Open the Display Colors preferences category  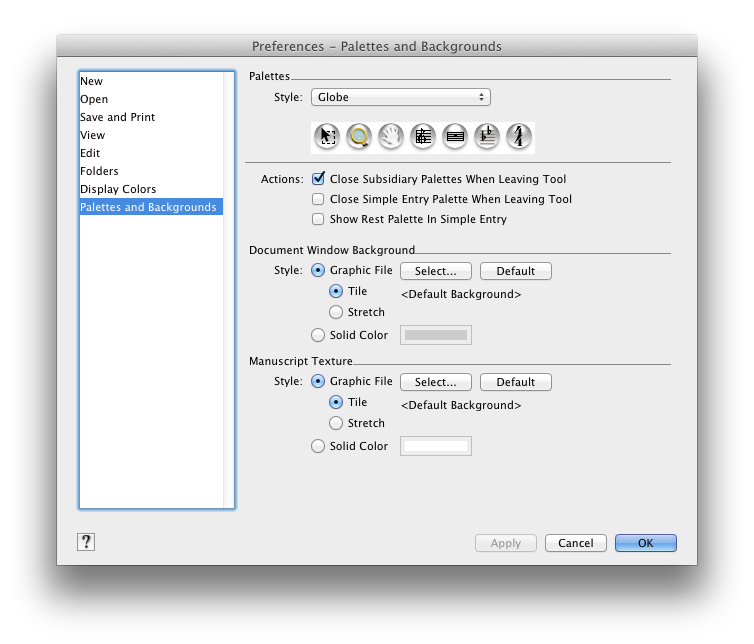151,189
